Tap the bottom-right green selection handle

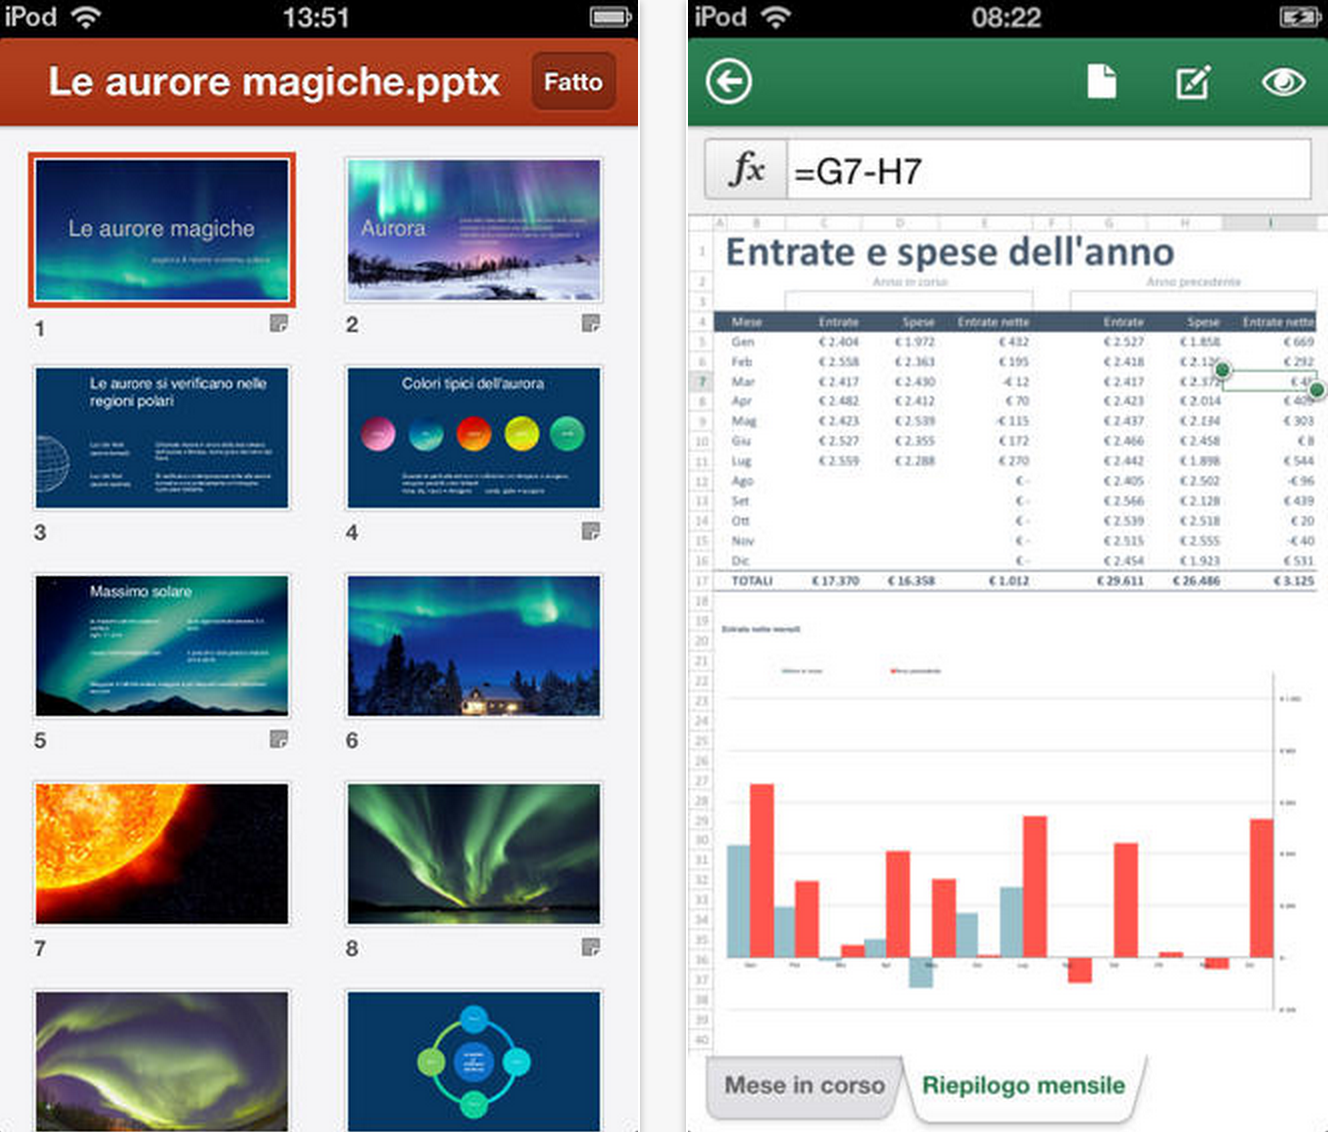point(1317,390)
